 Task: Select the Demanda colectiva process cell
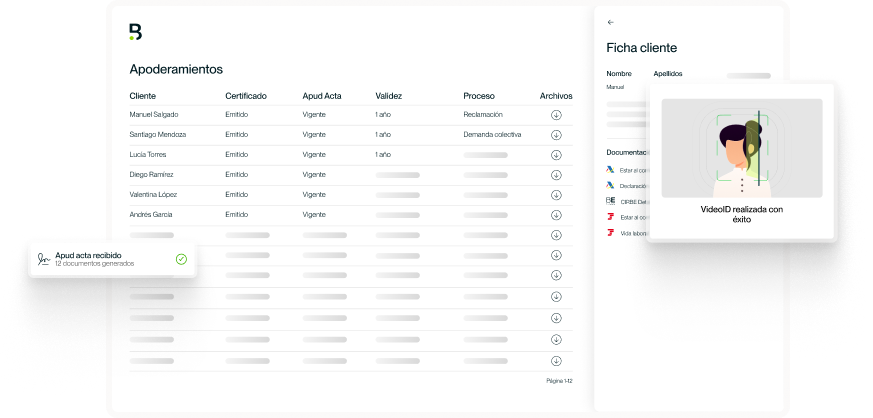[x=492, y=135]
